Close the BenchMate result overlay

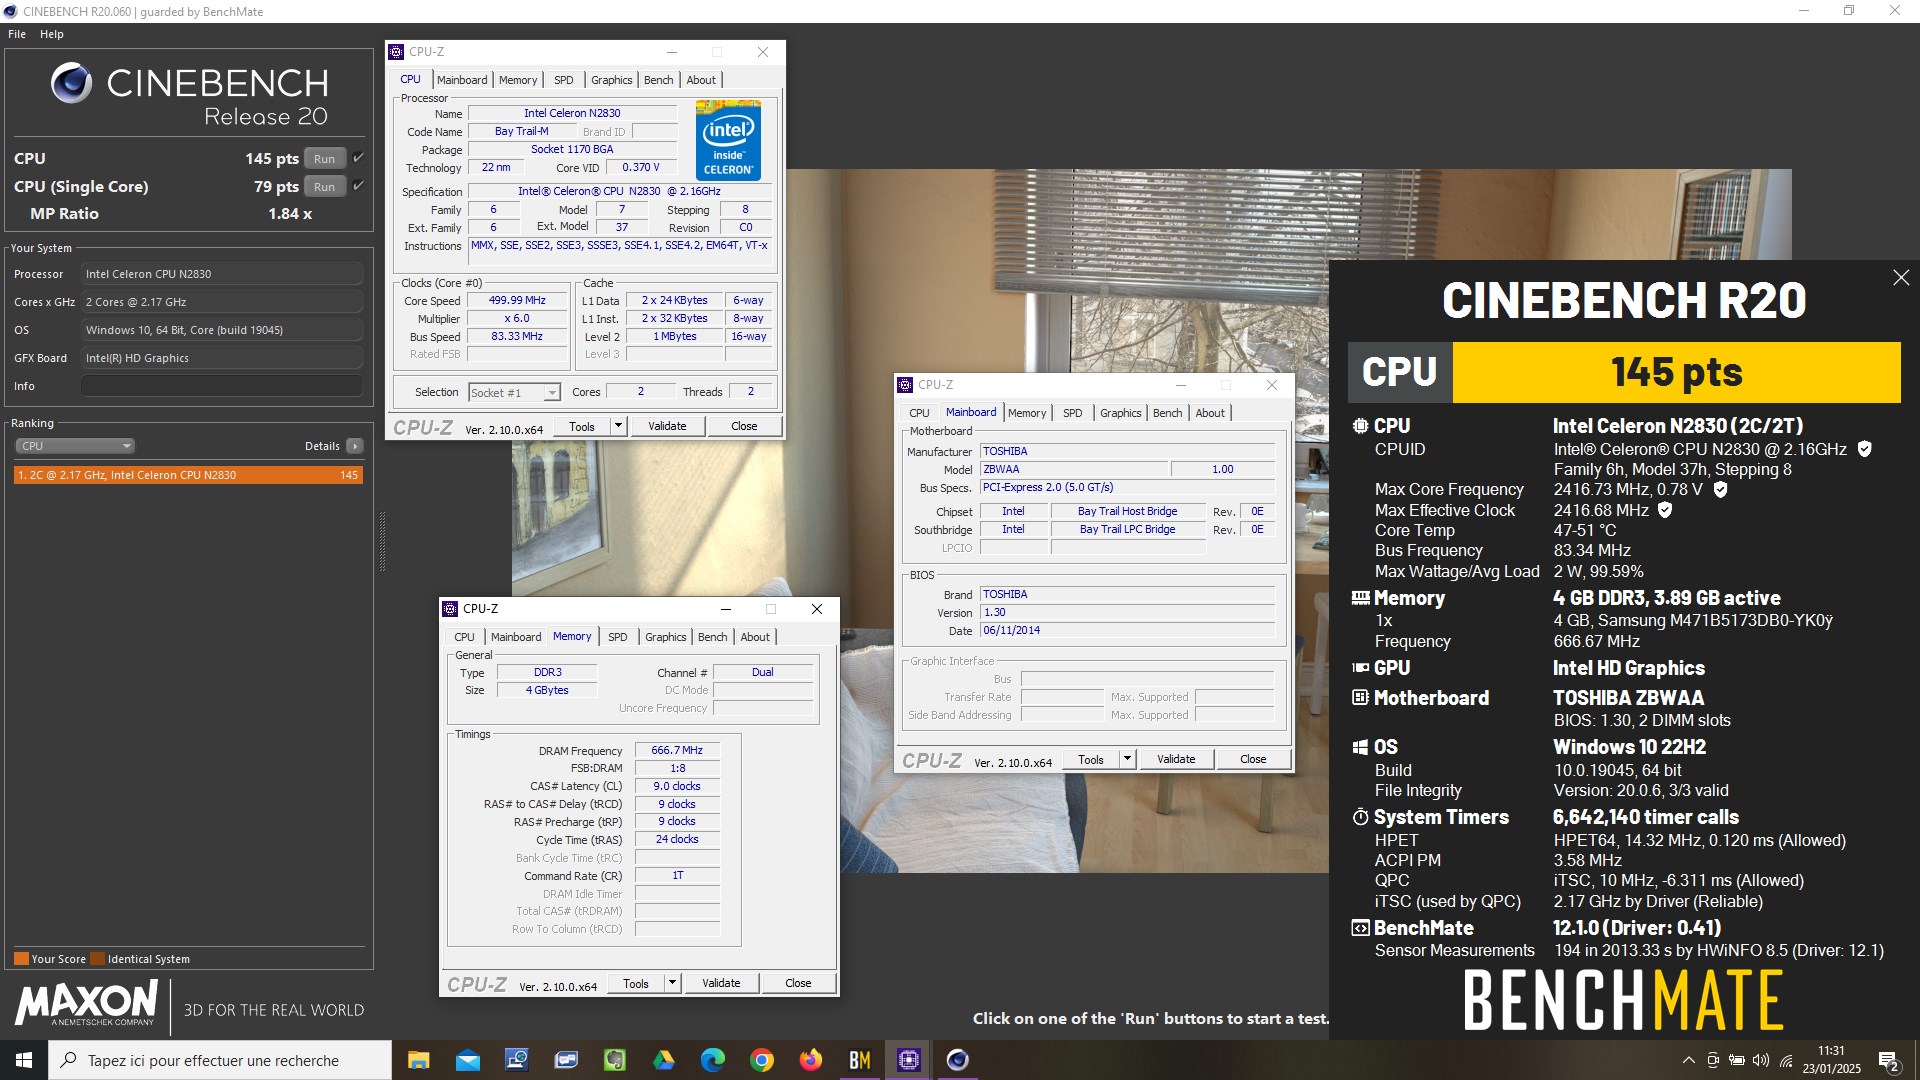(1901, 278)
